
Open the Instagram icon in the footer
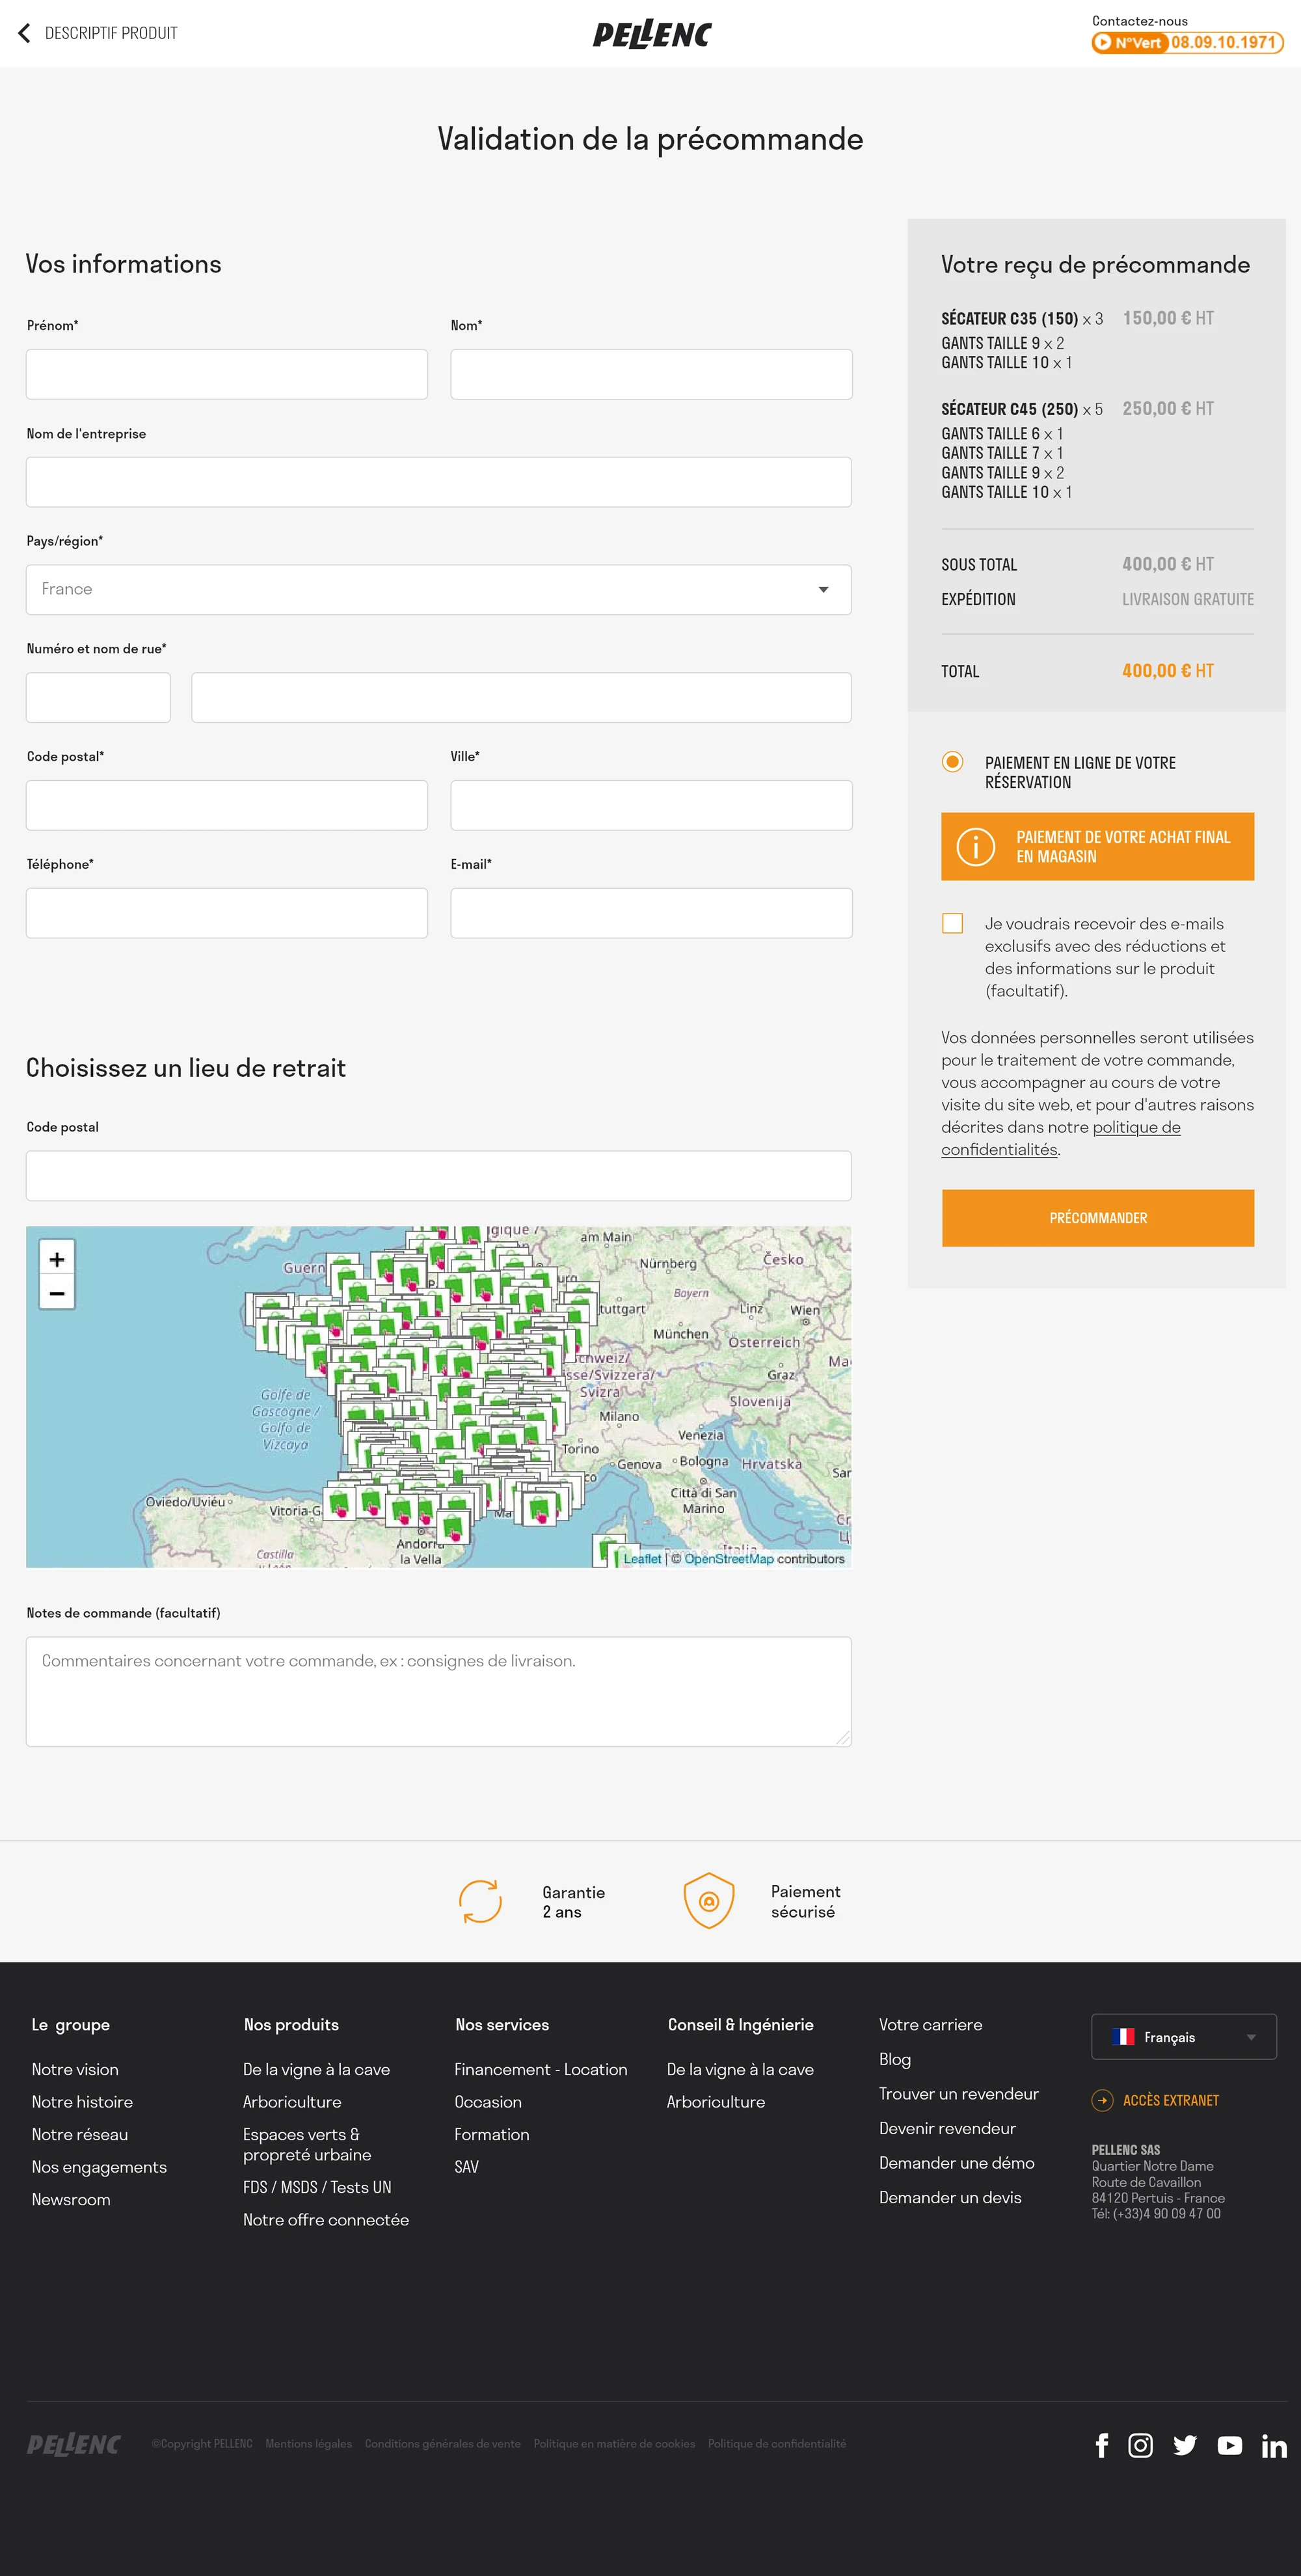click(x=1140, y=2445)
